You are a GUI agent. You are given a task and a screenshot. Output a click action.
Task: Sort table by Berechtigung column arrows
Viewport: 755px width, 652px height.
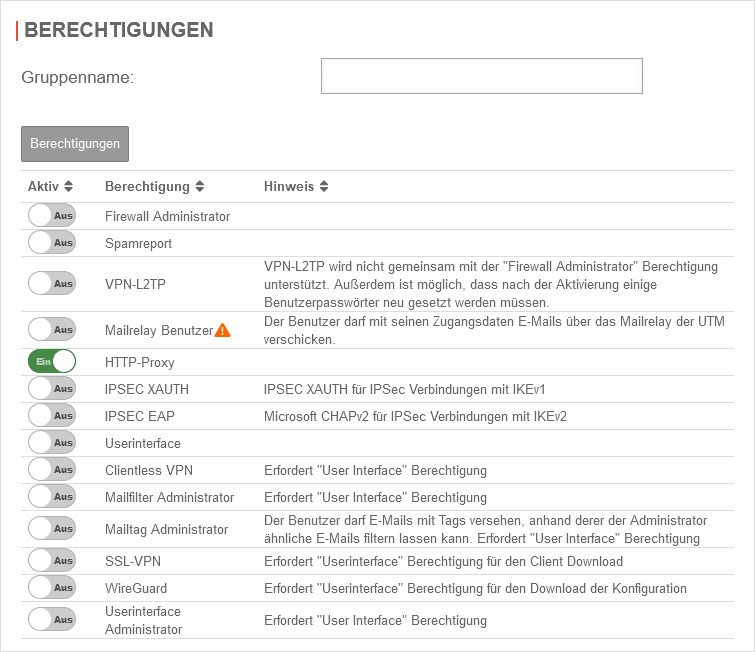coord(200,187)
